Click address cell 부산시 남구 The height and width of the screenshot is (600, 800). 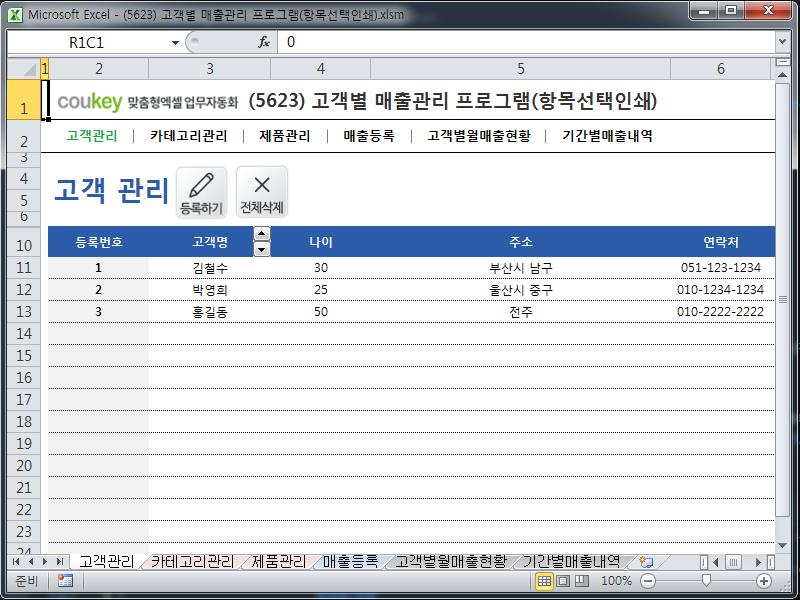[520, 268]
